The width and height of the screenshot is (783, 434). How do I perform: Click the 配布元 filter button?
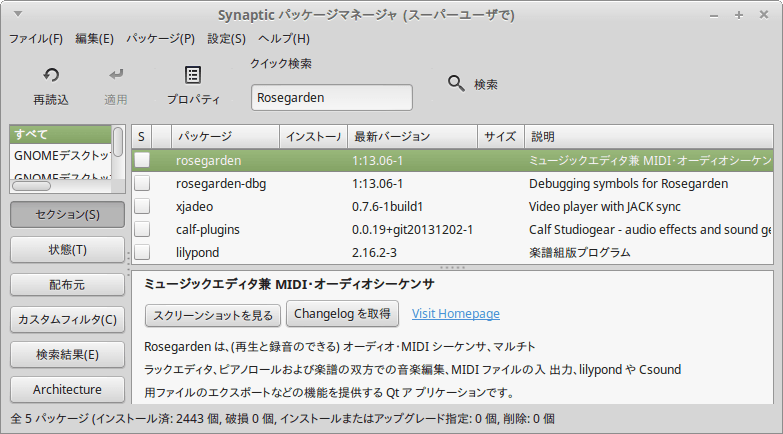(67, 285)
